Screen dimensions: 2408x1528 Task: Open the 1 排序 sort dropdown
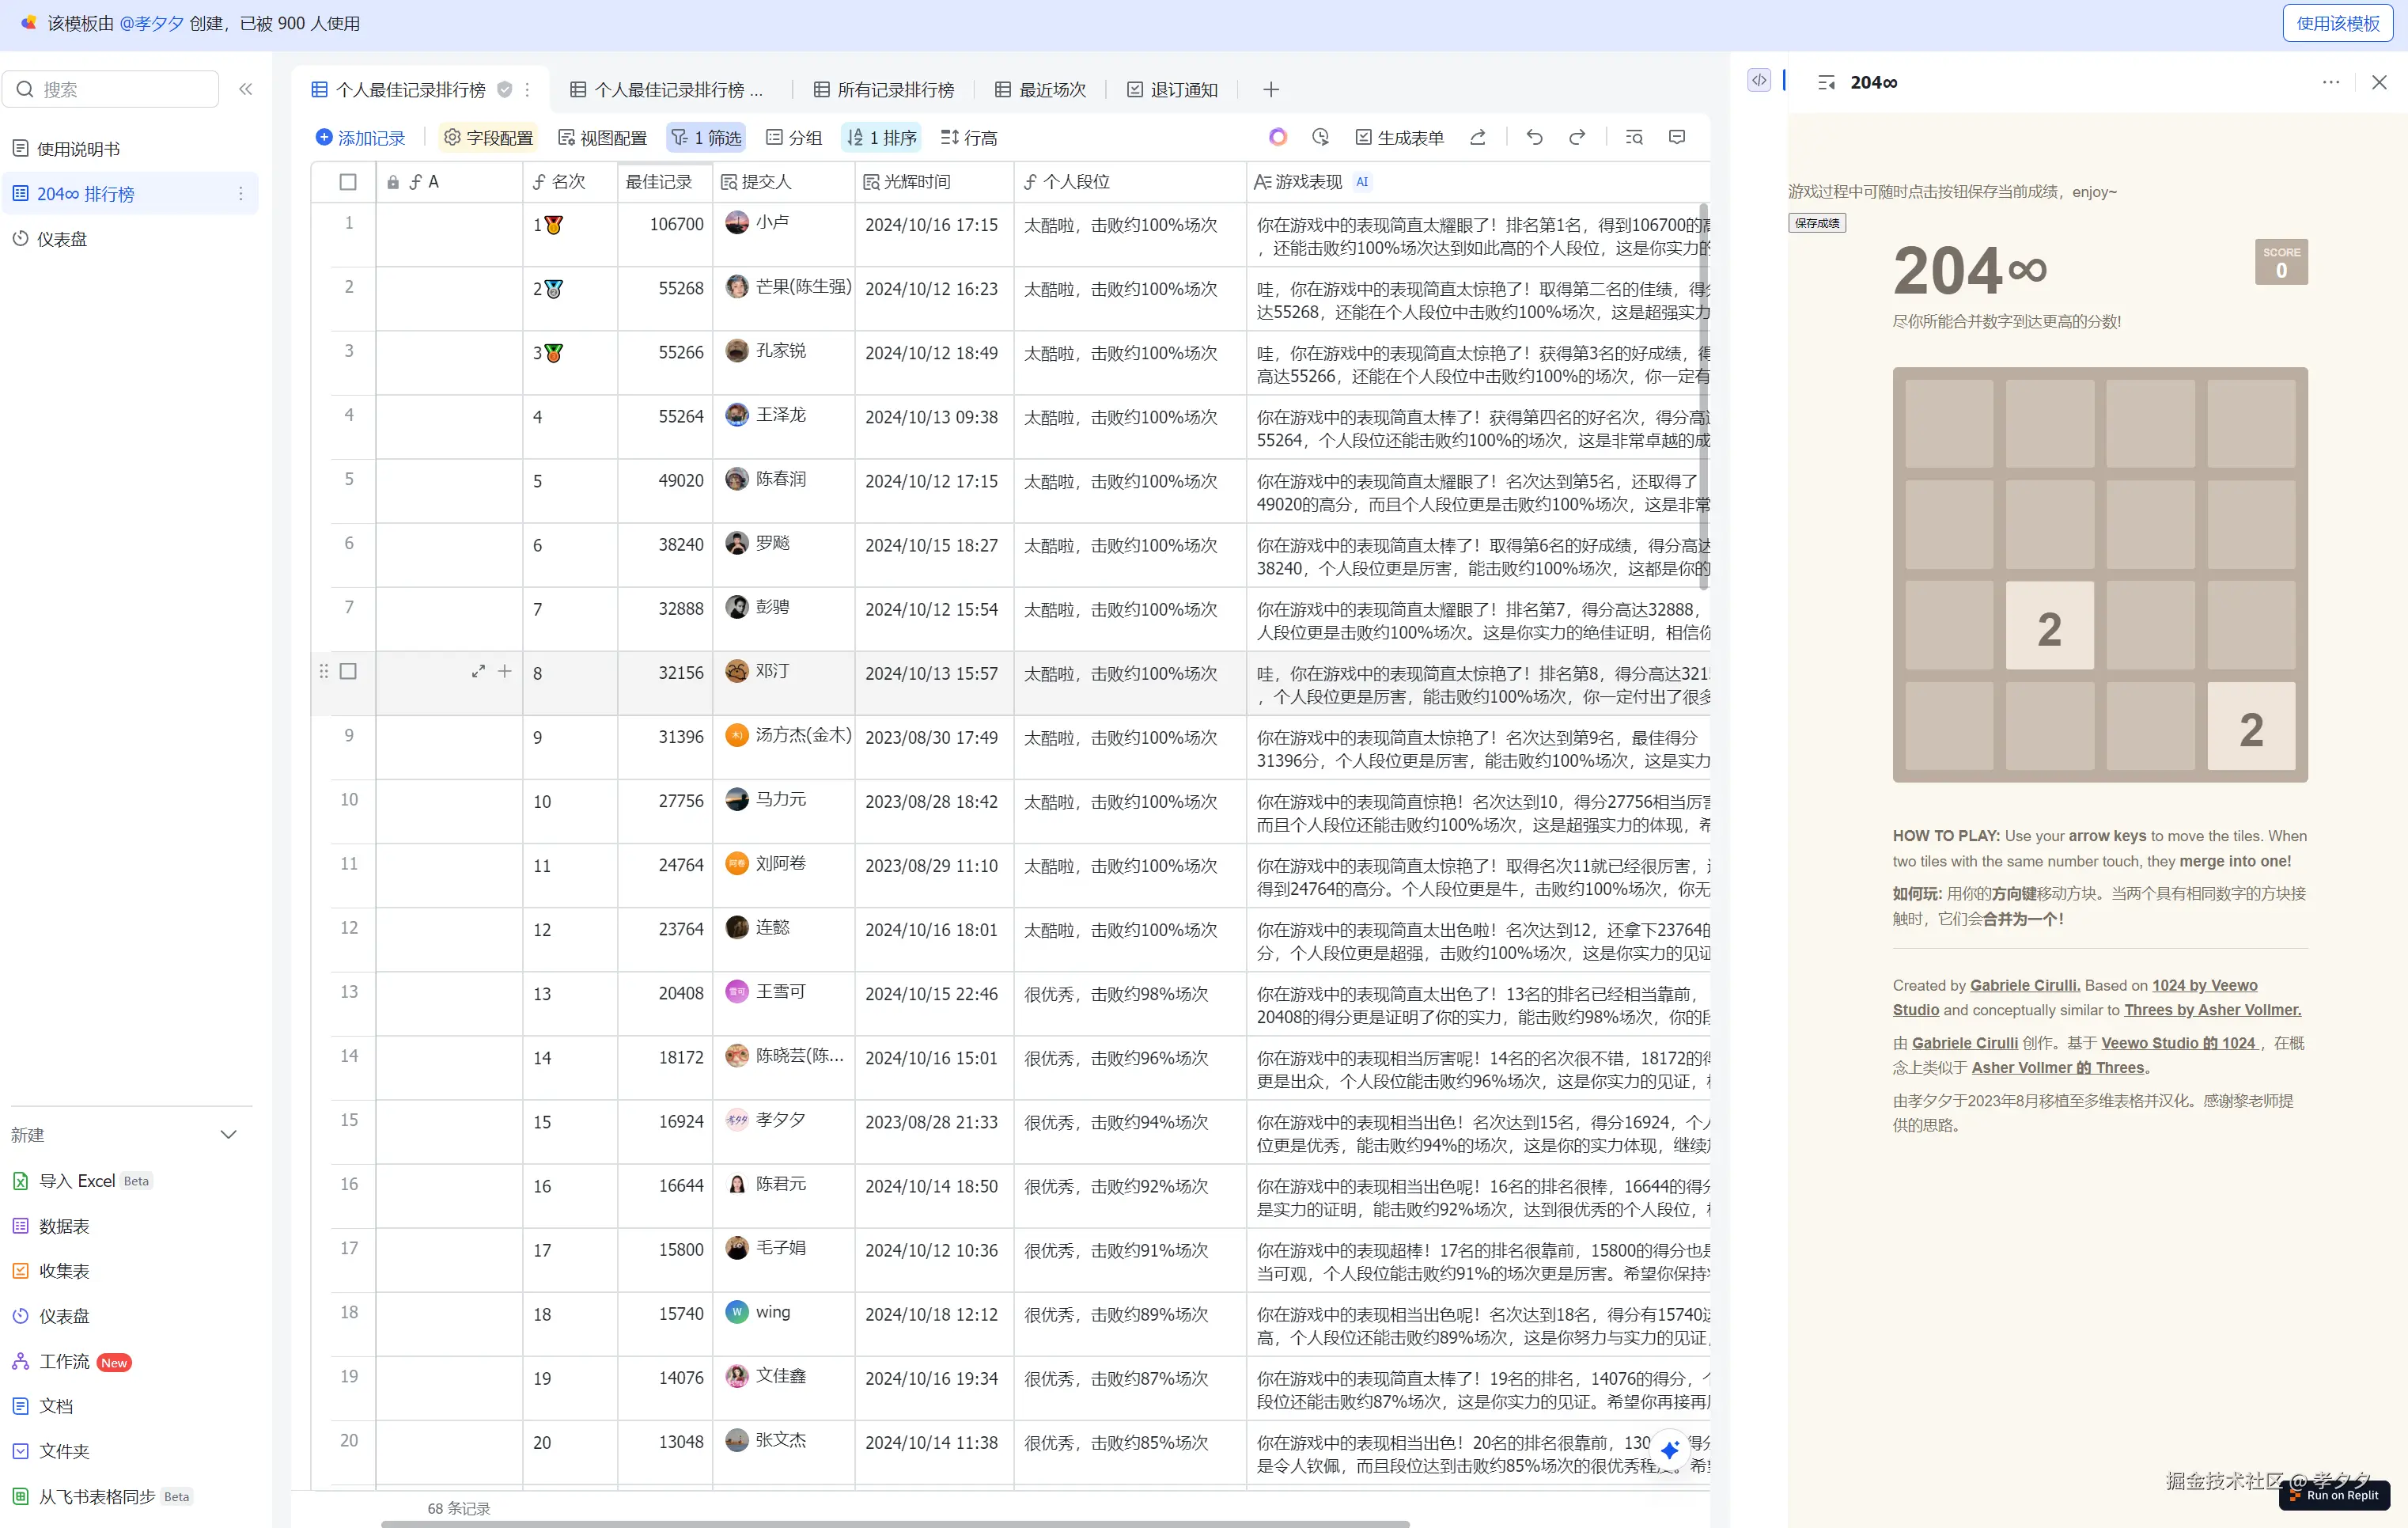(x=881, y=137)
